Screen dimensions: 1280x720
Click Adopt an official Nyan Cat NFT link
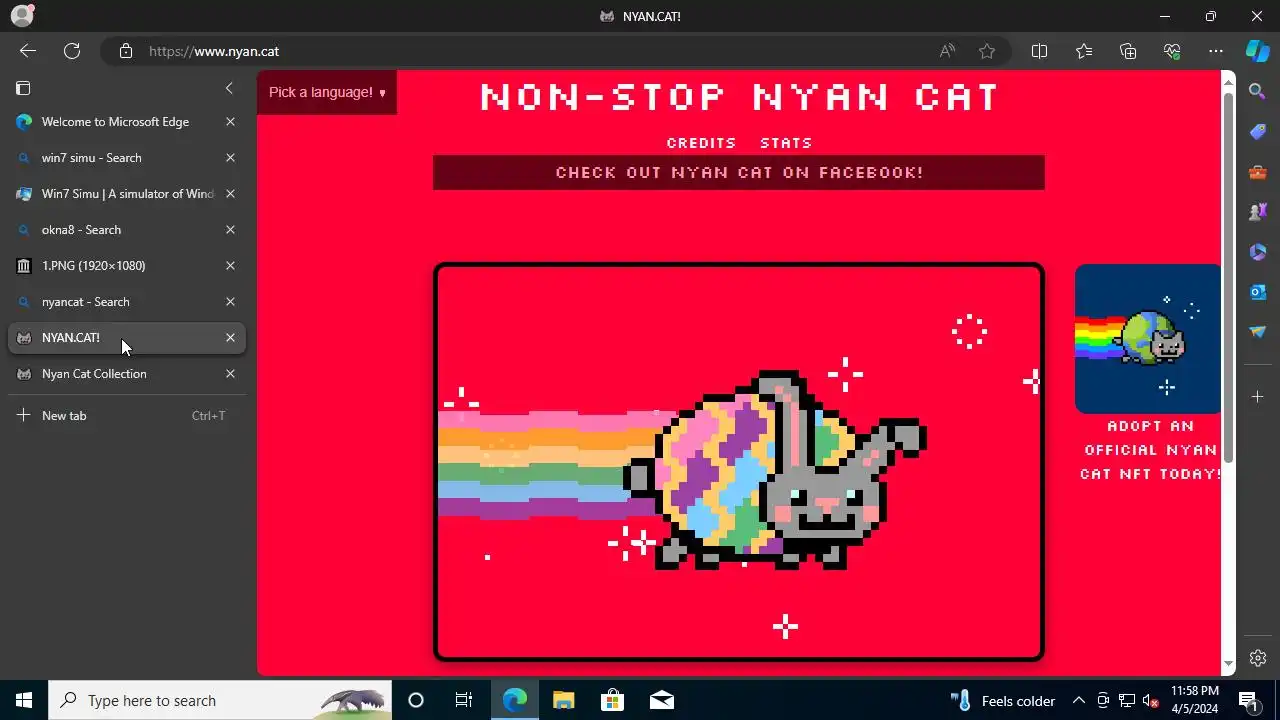tap(1150, 450)
